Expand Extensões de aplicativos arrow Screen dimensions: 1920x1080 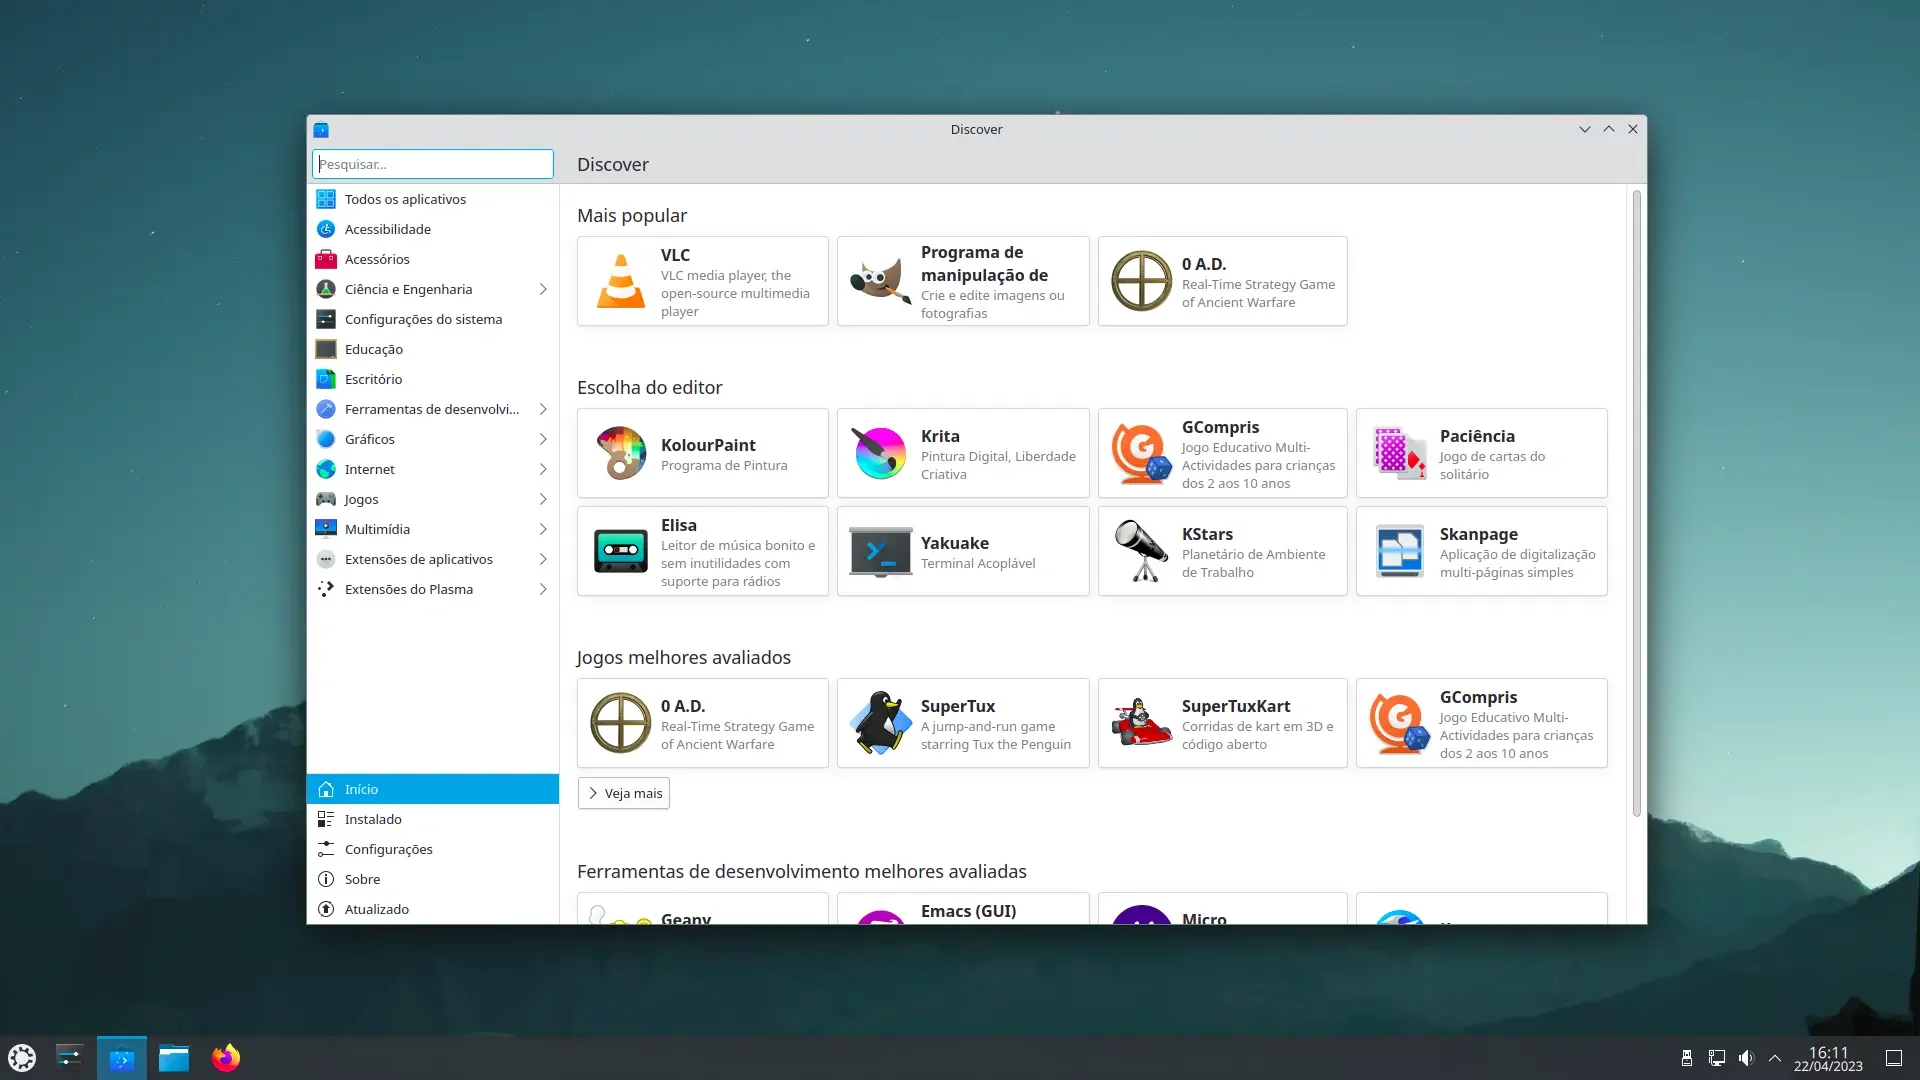pyautogui.click(x=543, y=559)
